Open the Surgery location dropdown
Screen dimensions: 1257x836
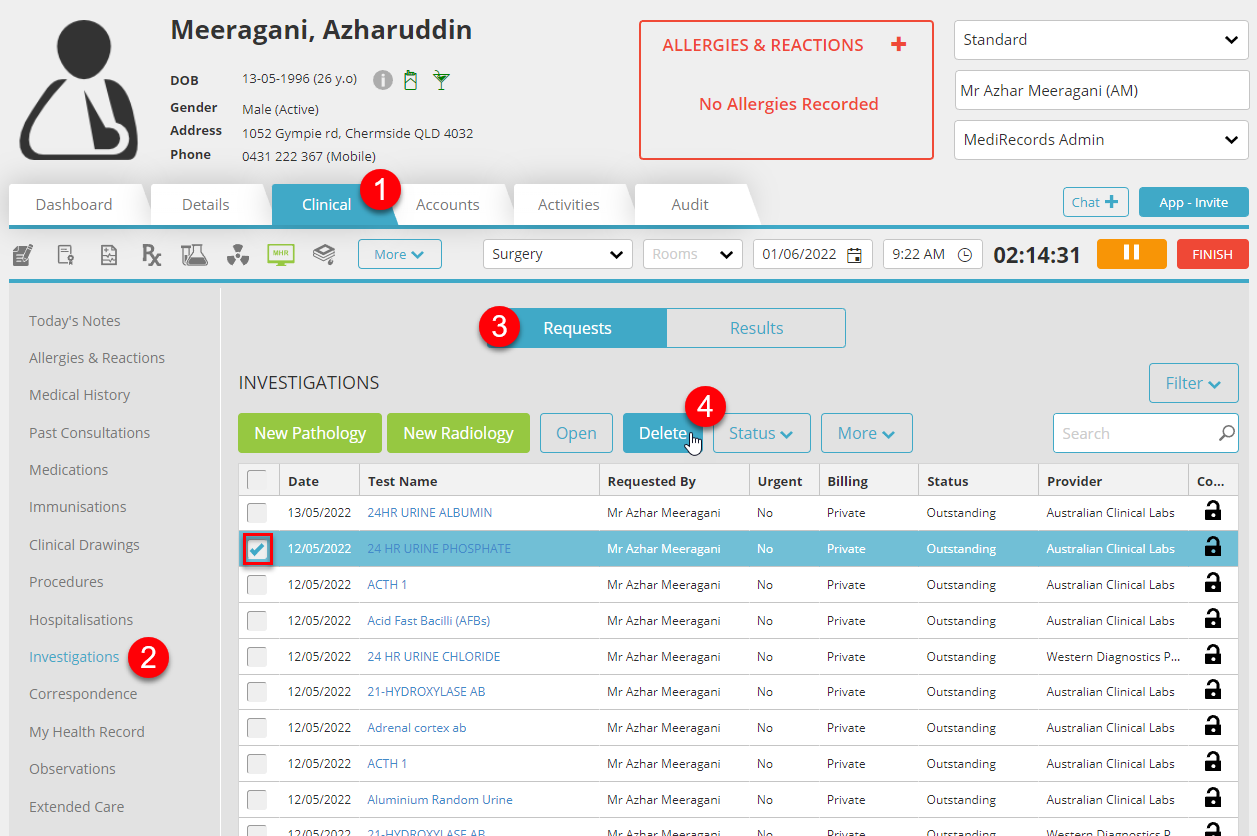[x=558, y=254]
